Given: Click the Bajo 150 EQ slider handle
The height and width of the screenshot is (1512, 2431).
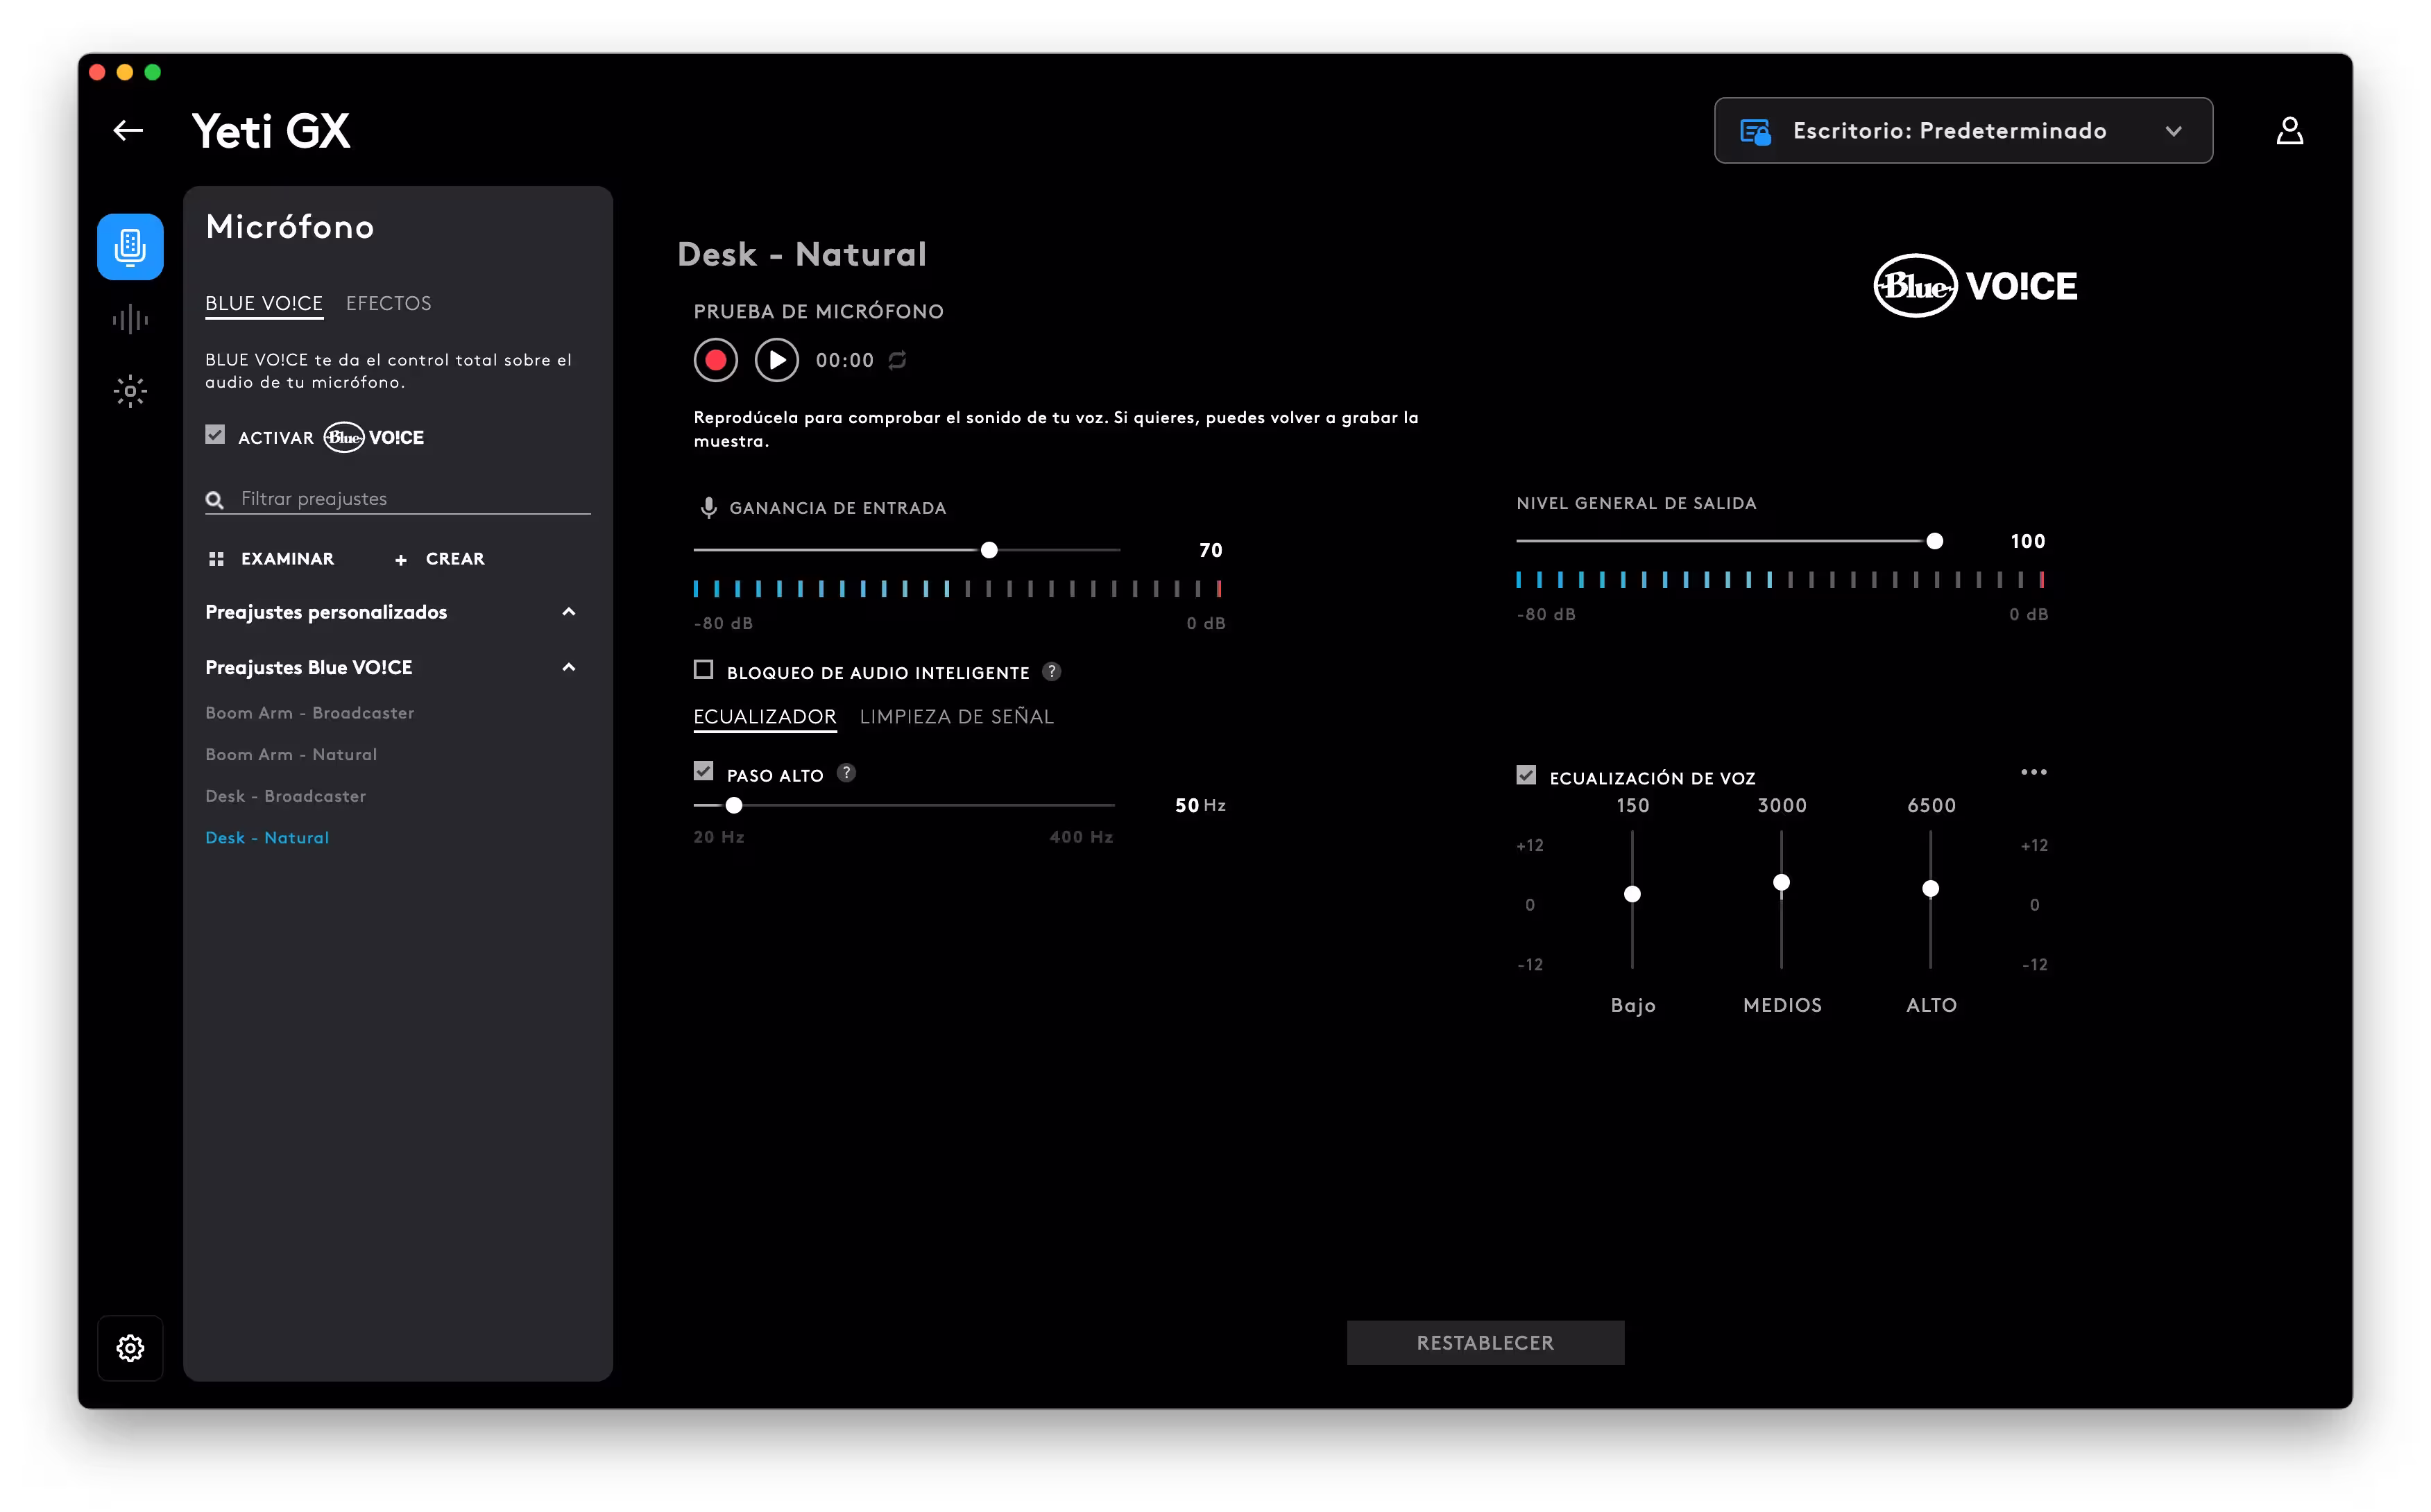Looking at the screenshot, I should (1632, 894).
